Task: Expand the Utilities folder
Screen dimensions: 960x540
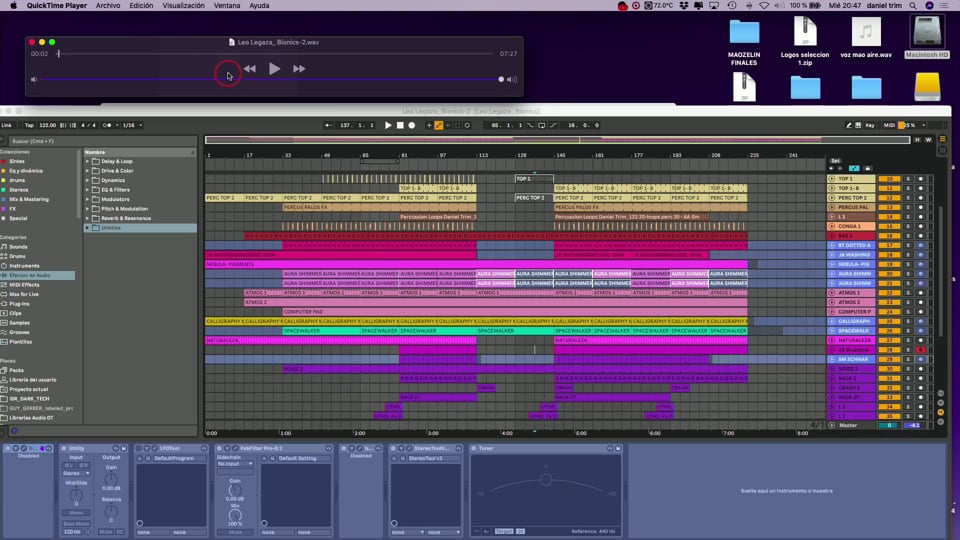Action: pyautogui.click(x=88, y=228)
